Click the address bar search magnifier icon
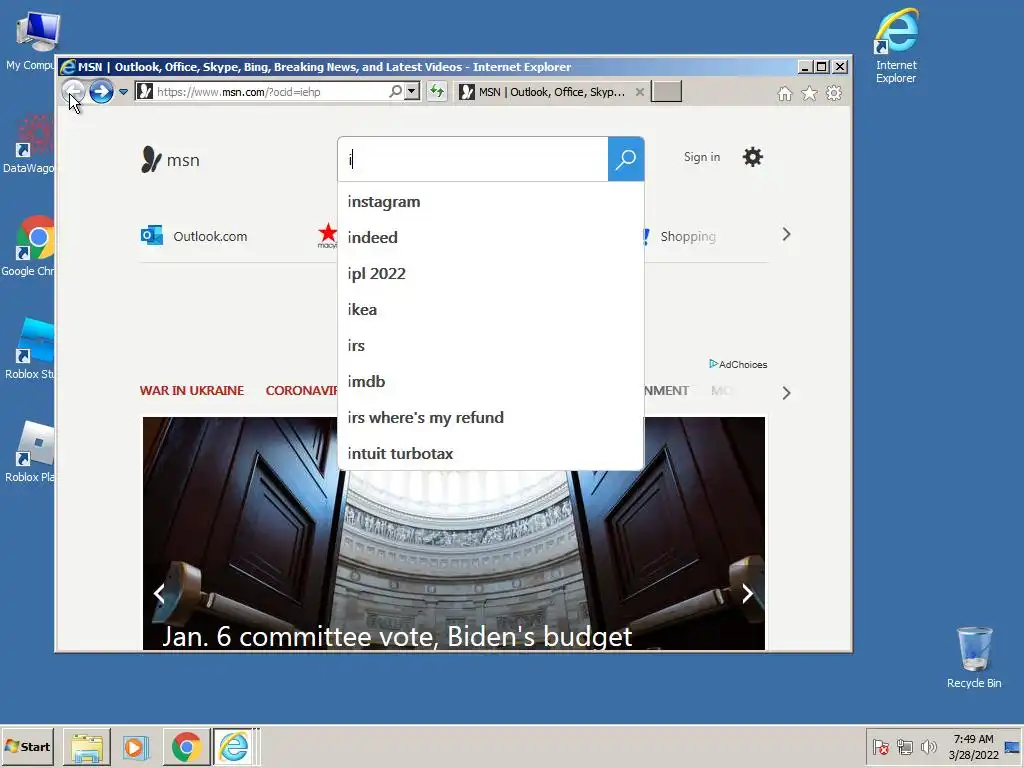The width and height of the screenshot is (1024, 768). click(395, 91)
